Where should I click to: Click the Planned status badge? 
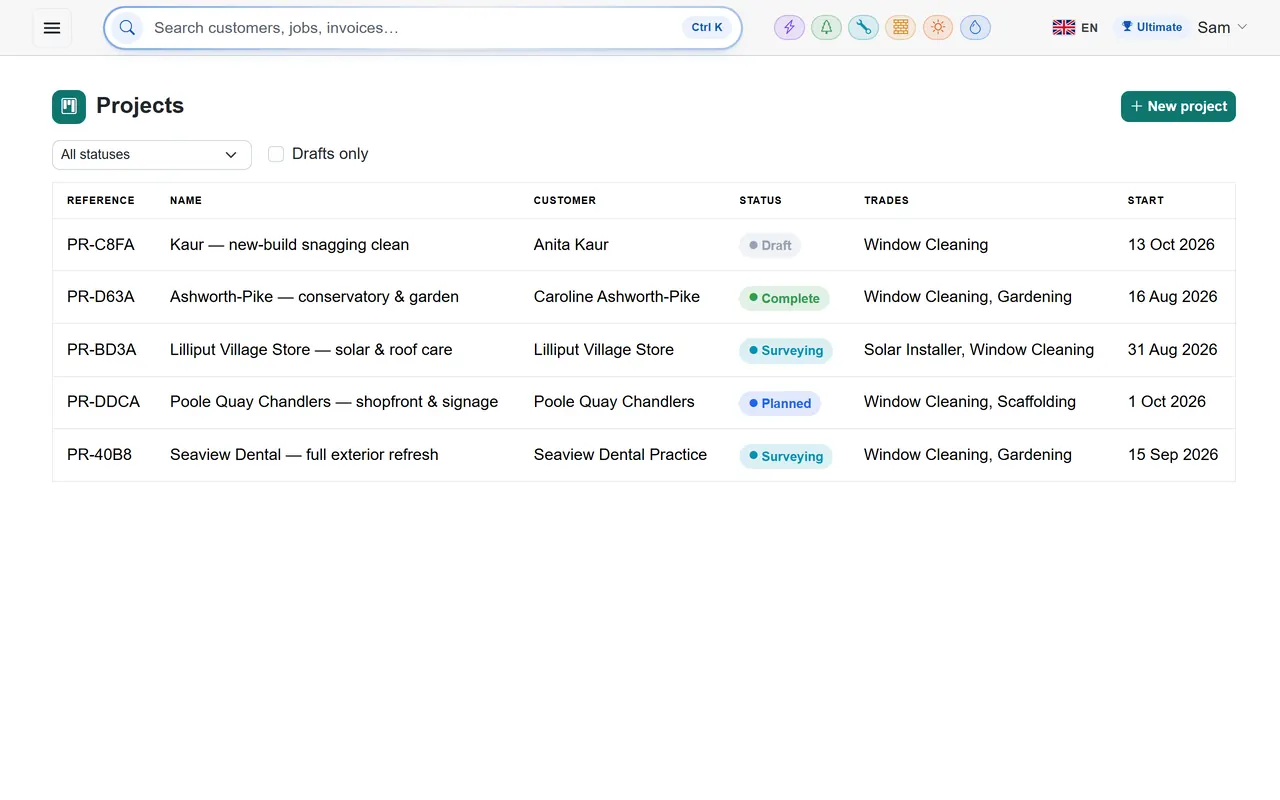pyautogui.click(x=780, y=403)
